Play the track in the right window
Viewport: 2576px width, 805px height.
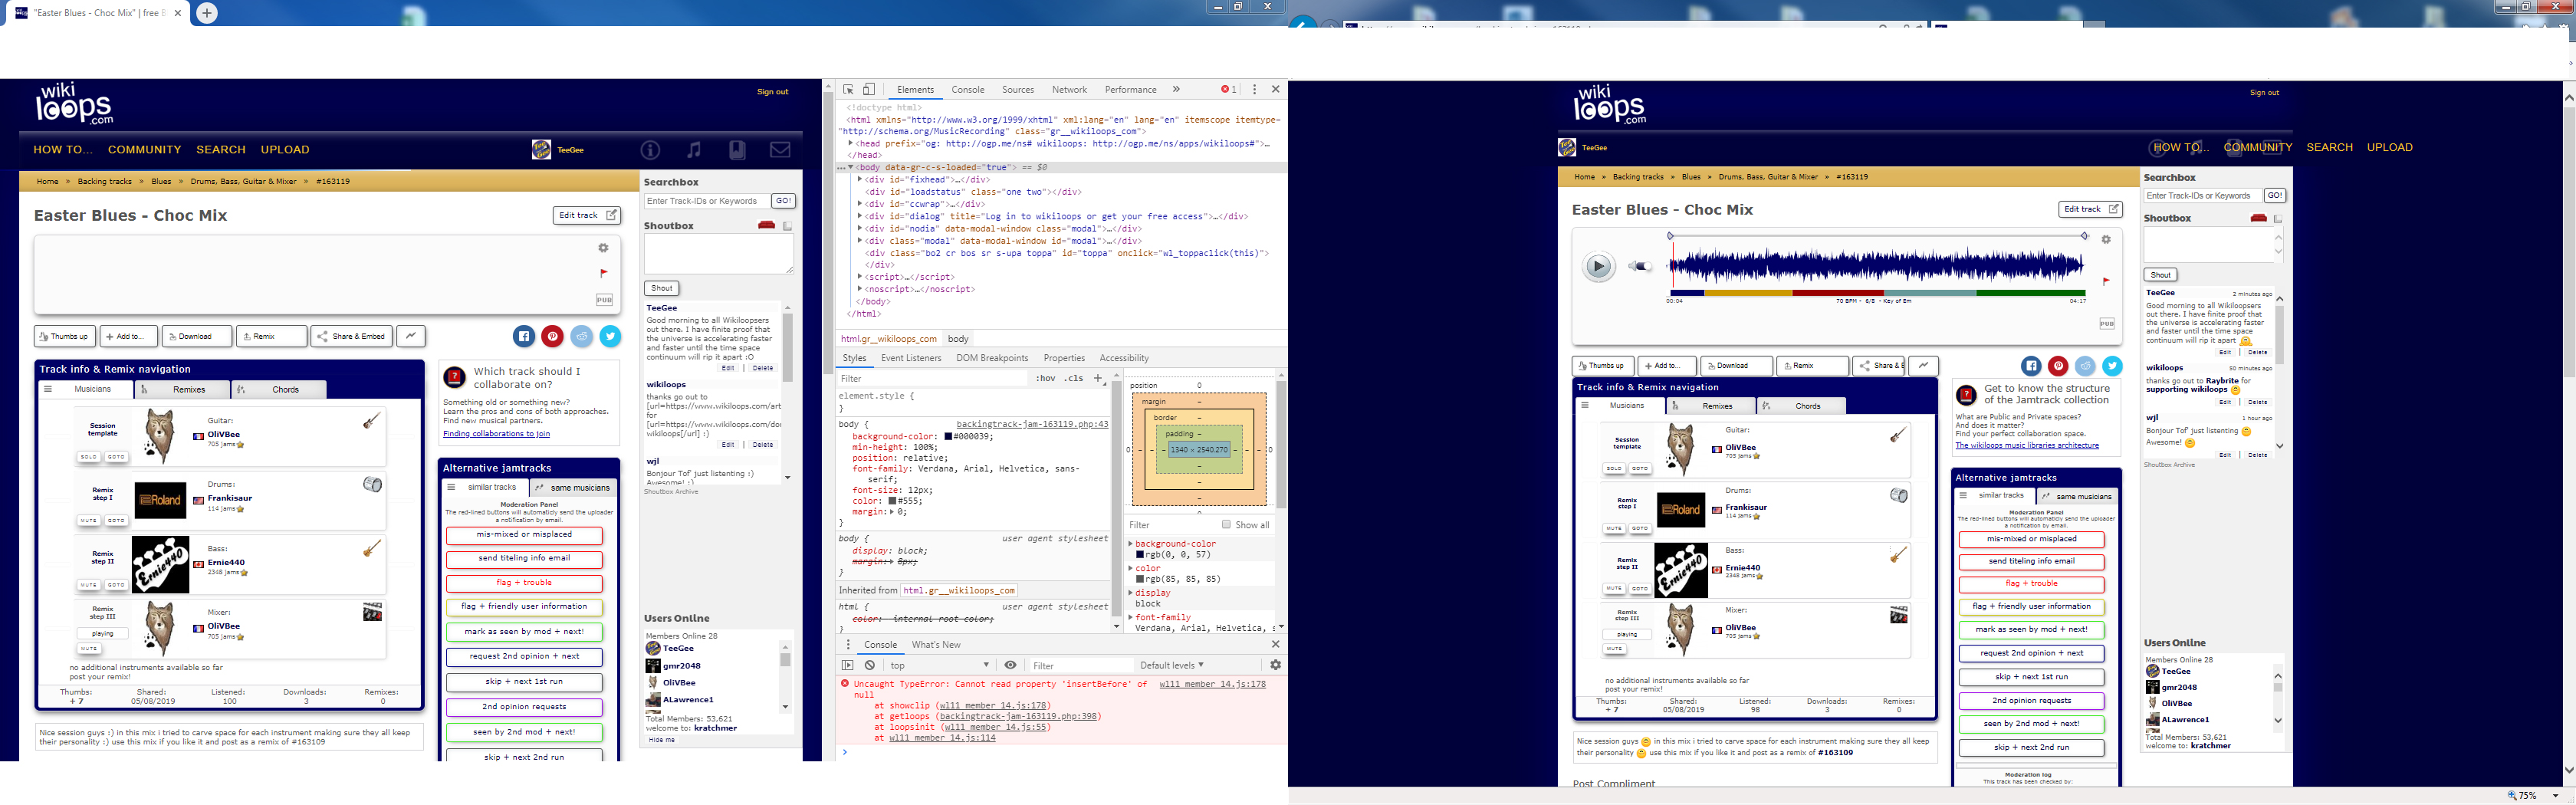[1598, 266]
